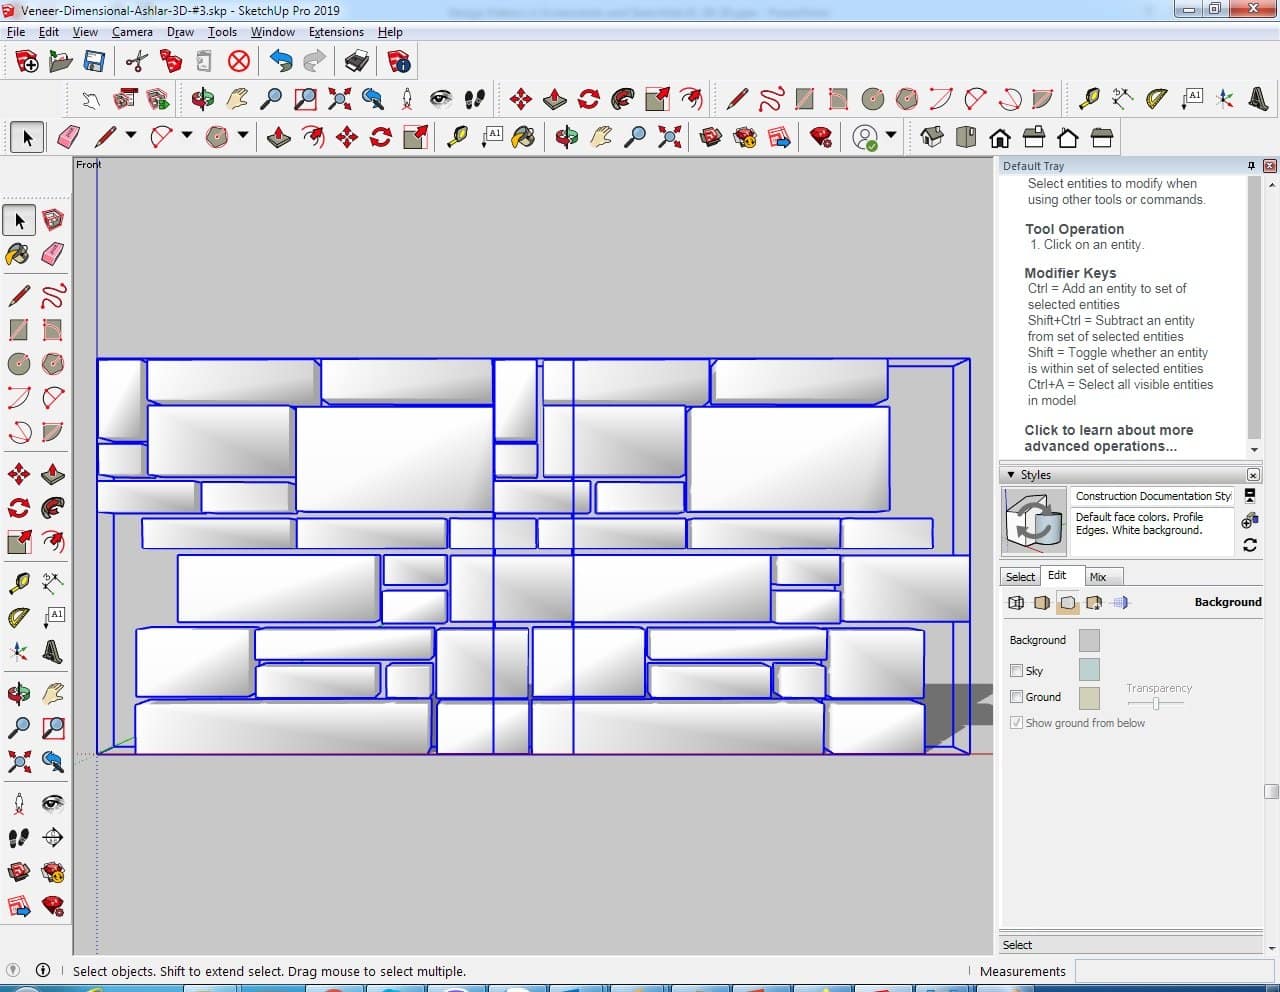Viewport: 1280px width, 992px height.
Task: Toggle Show ground from below checkbox
Action: click(1016, 723)
